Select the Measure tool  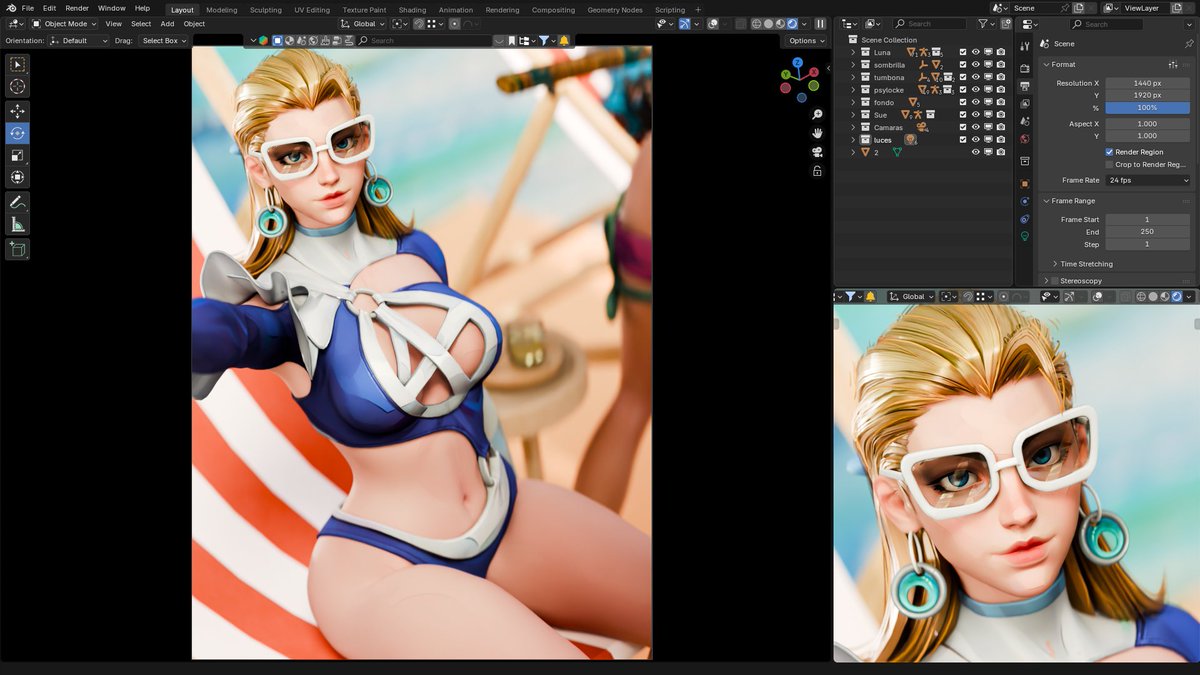pos(18,224)
